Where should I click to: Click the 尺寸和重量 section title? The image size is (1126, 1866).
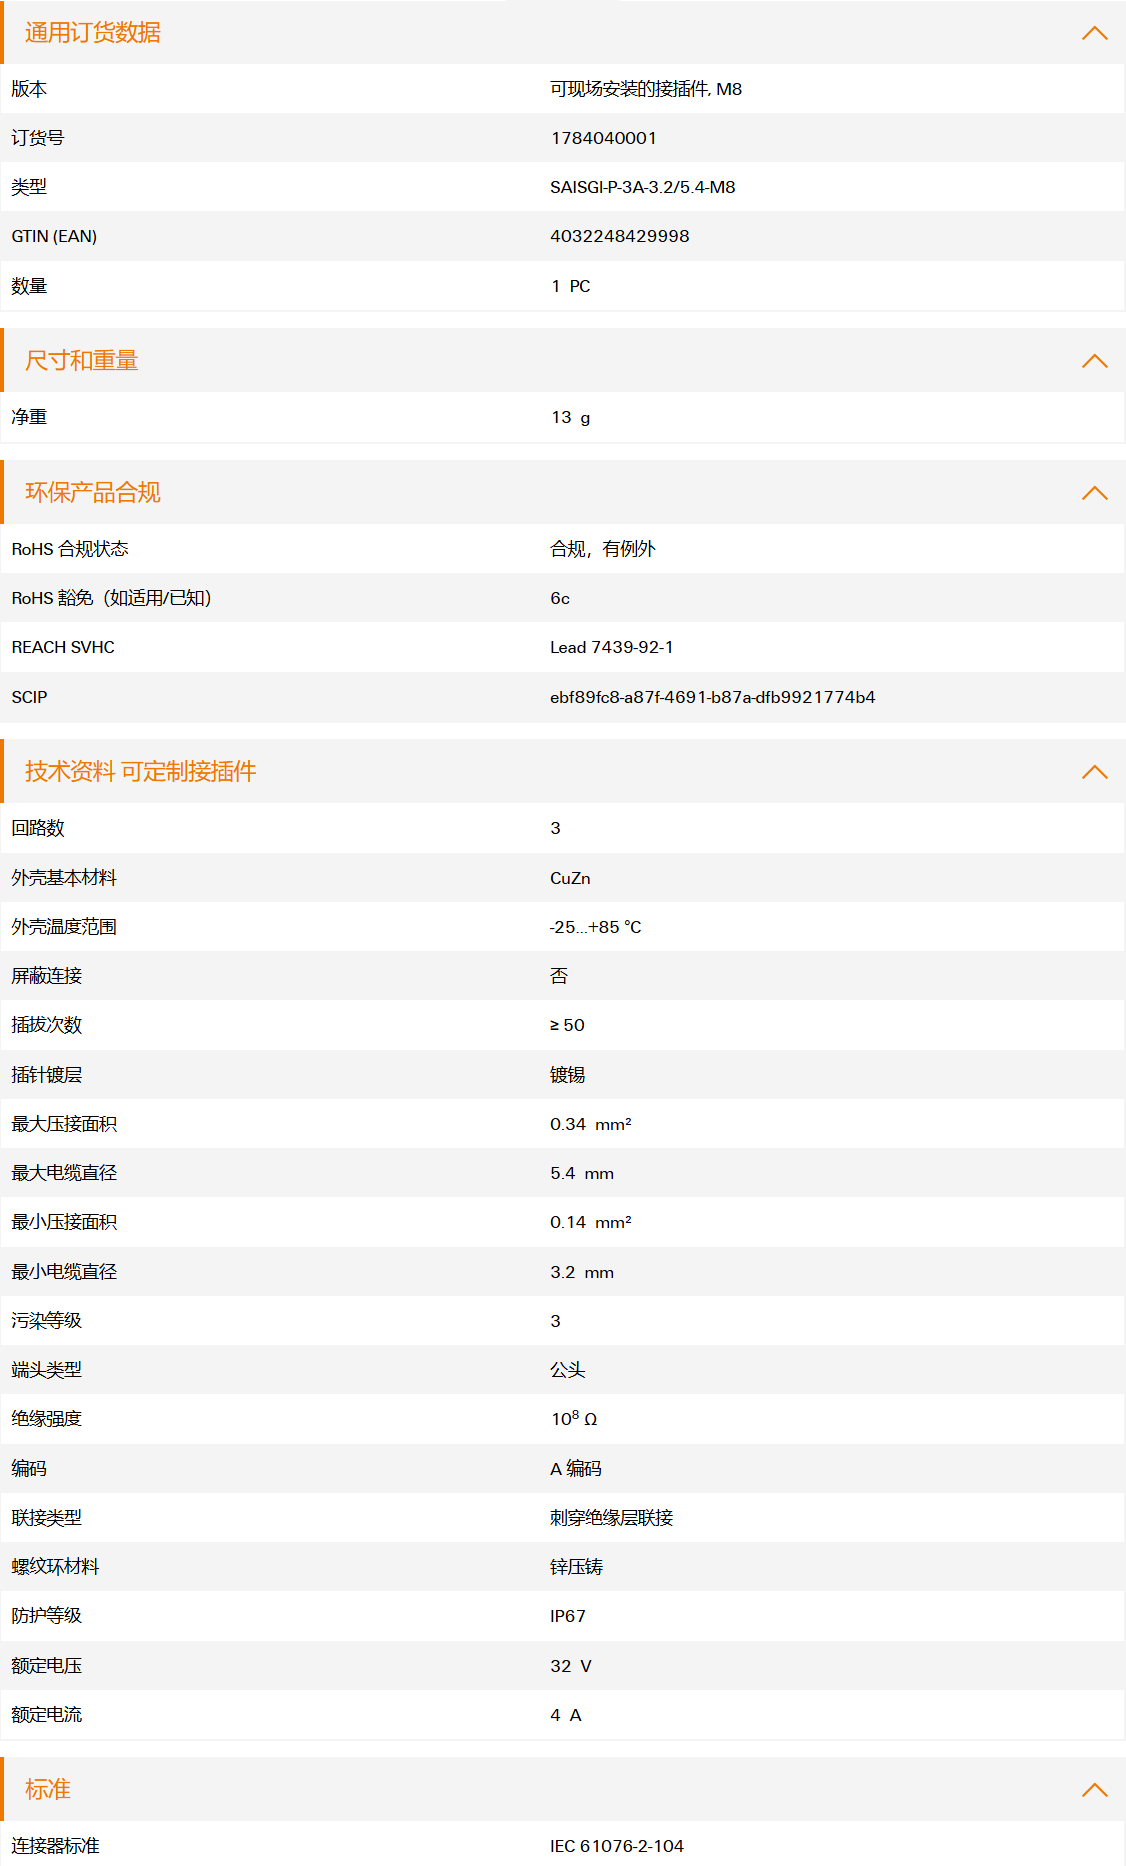(x=82, y=361)
